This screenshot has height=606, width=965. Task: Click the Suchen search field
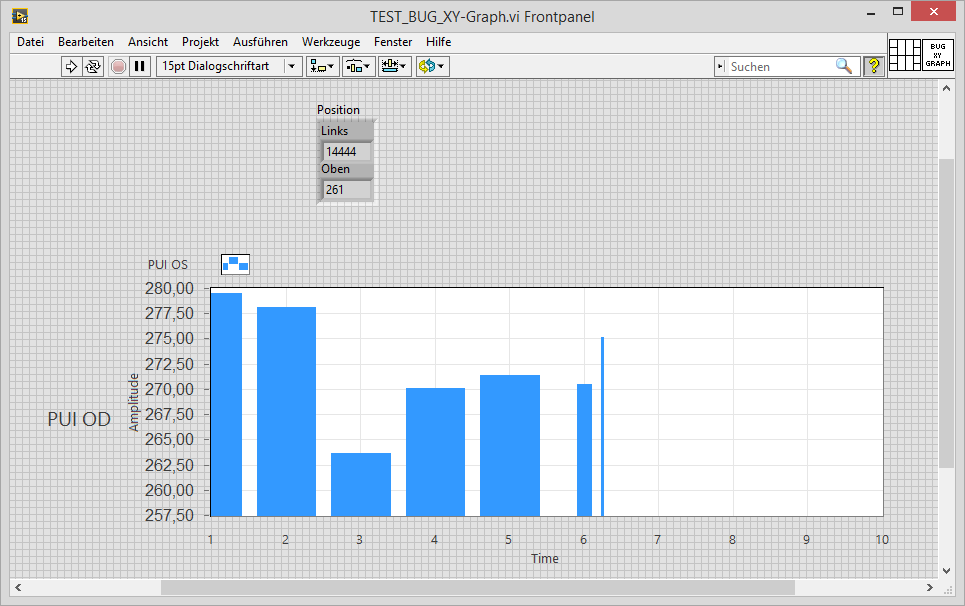(x=780, y=66)
